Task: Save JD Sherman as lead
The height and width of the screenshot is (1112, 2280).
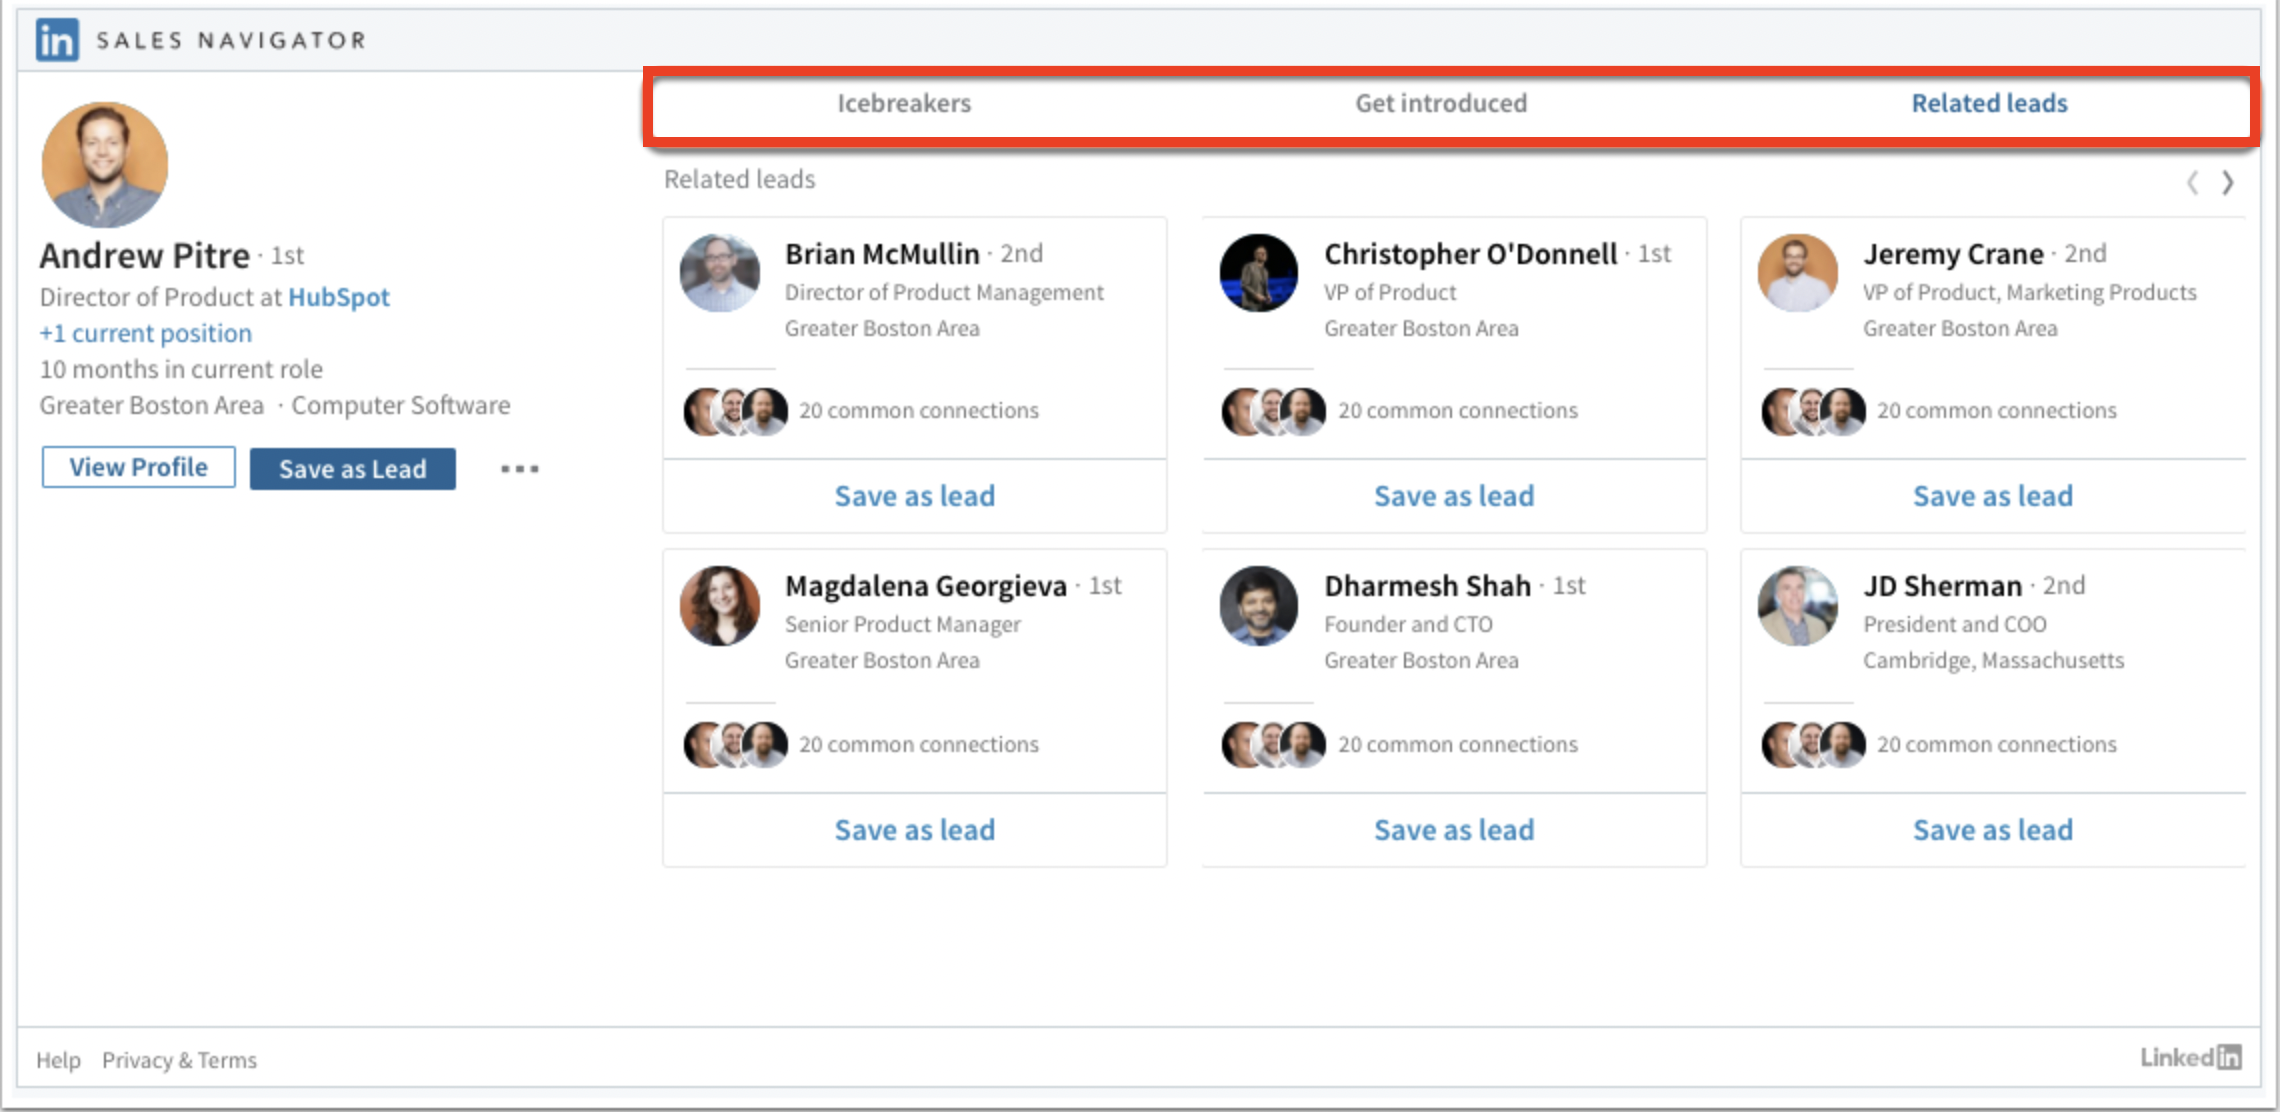Action: point(1993,830)
